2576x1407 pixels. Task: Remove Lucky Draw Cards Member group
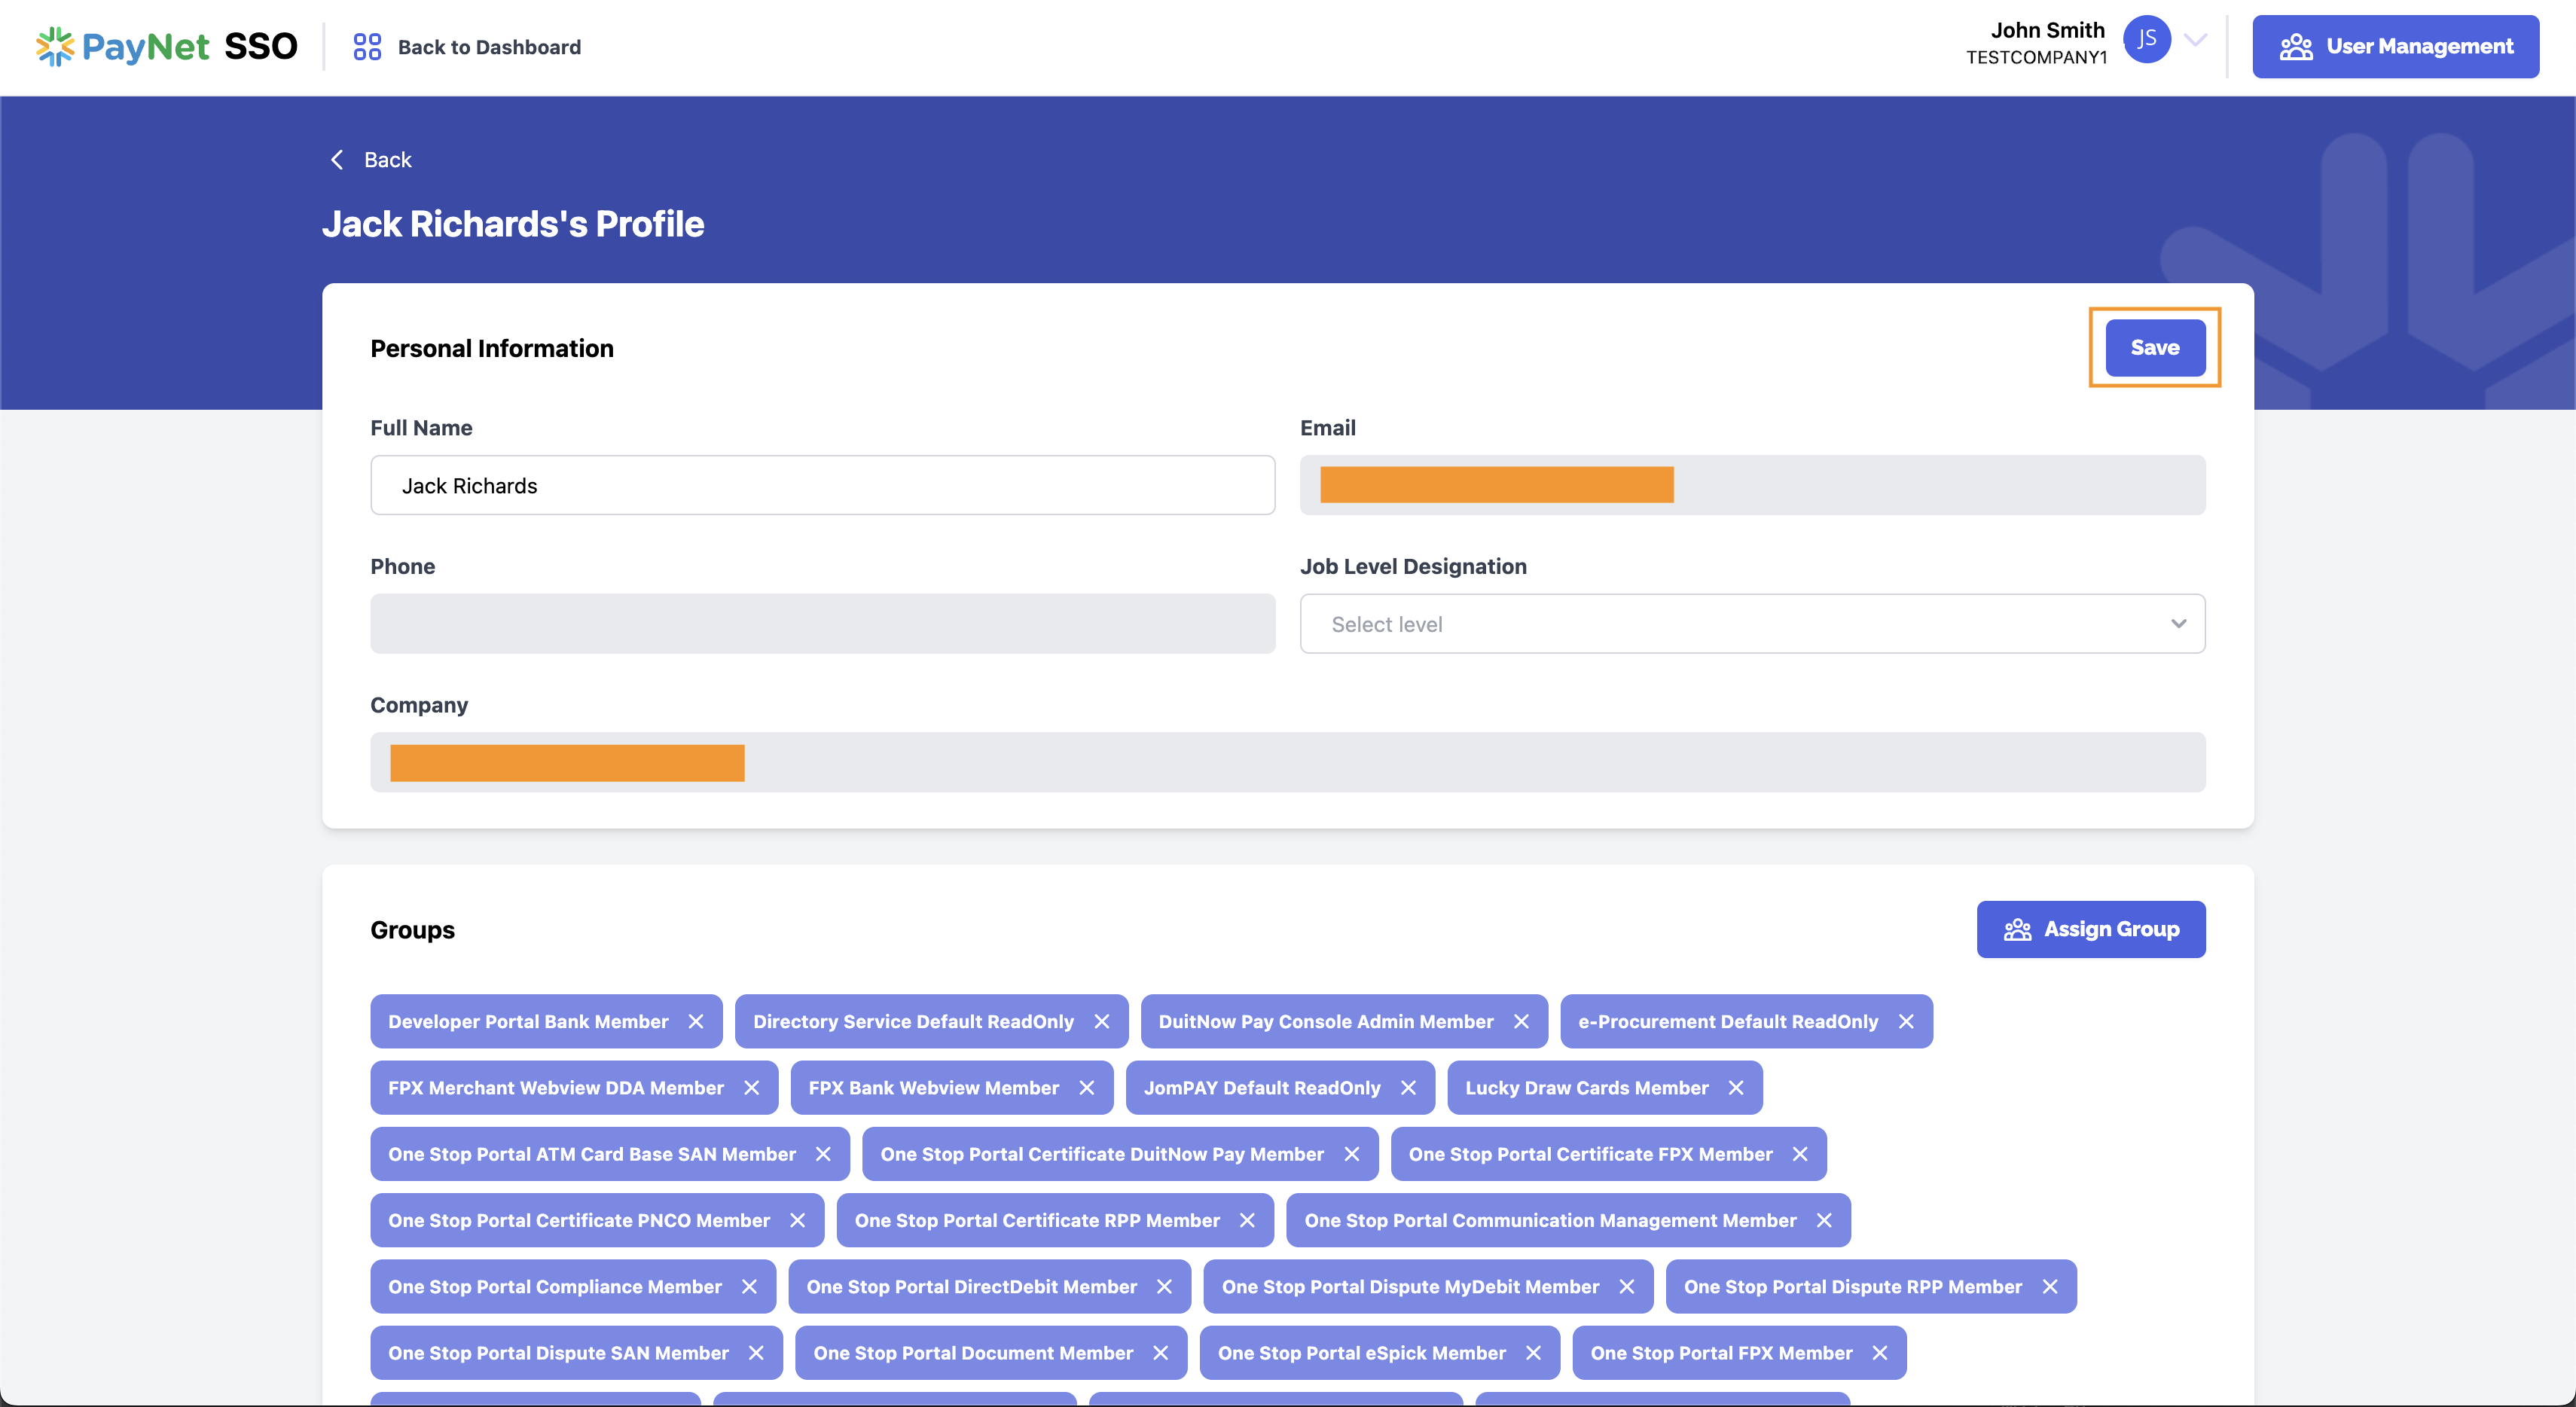coord(1736,1088)
